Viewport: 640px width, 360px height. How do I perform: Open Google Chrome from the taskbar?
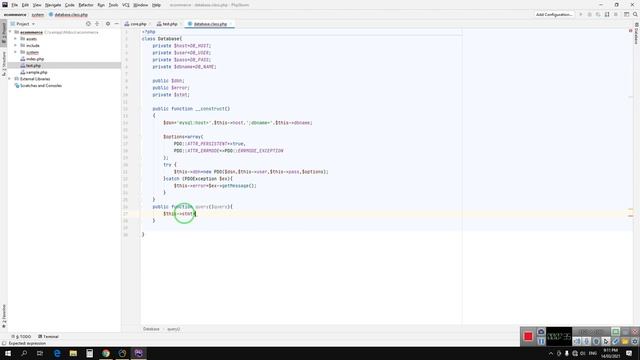point(106,353)
